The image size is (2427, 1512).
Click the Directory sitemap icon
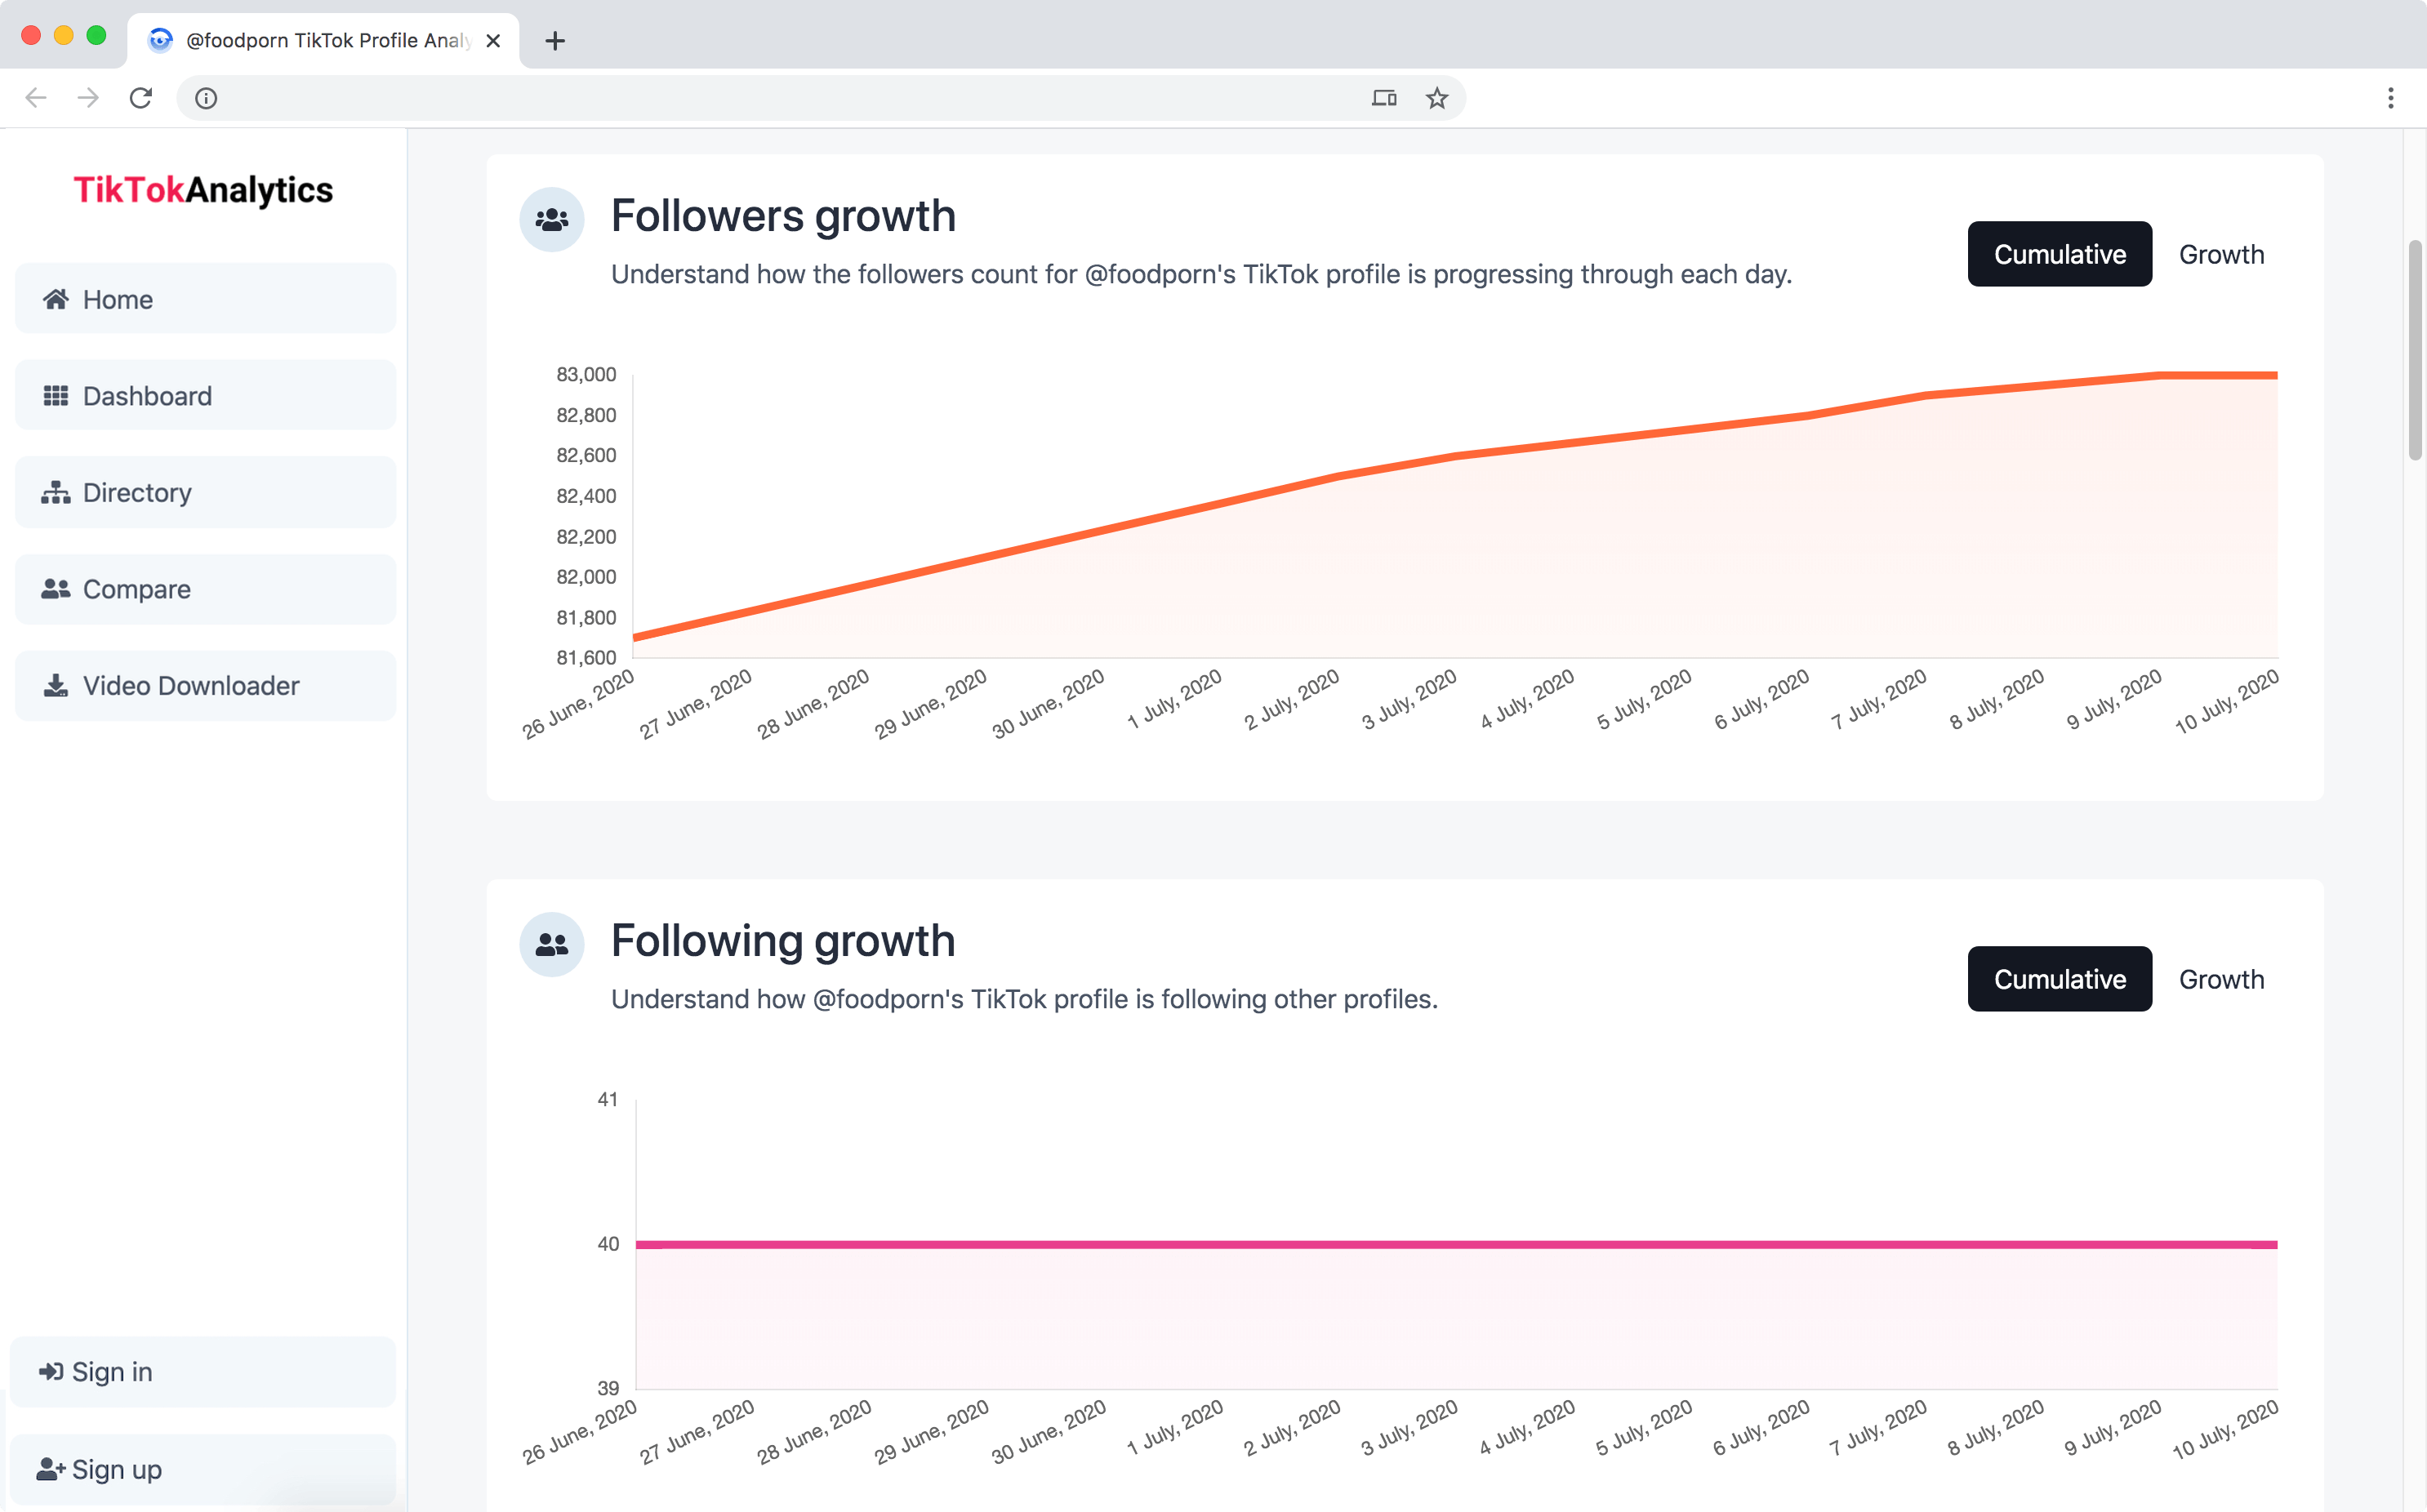pos(56,493)
